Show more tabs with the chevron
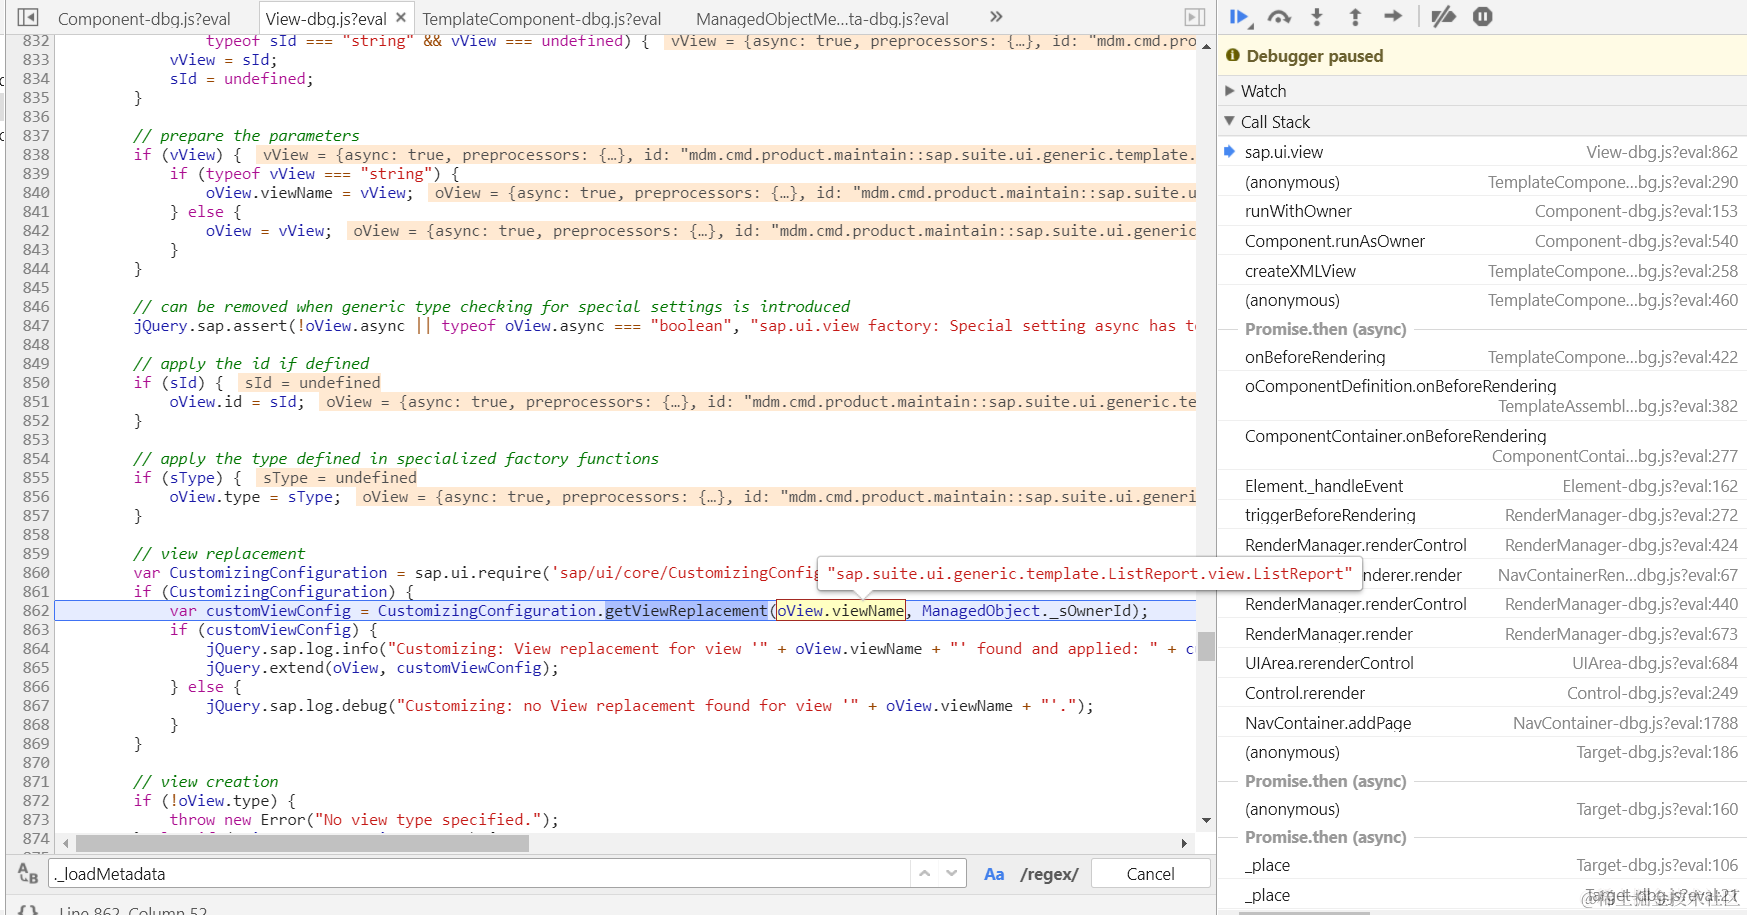Viewport: 1747px width, 915px height. (995, 17)
